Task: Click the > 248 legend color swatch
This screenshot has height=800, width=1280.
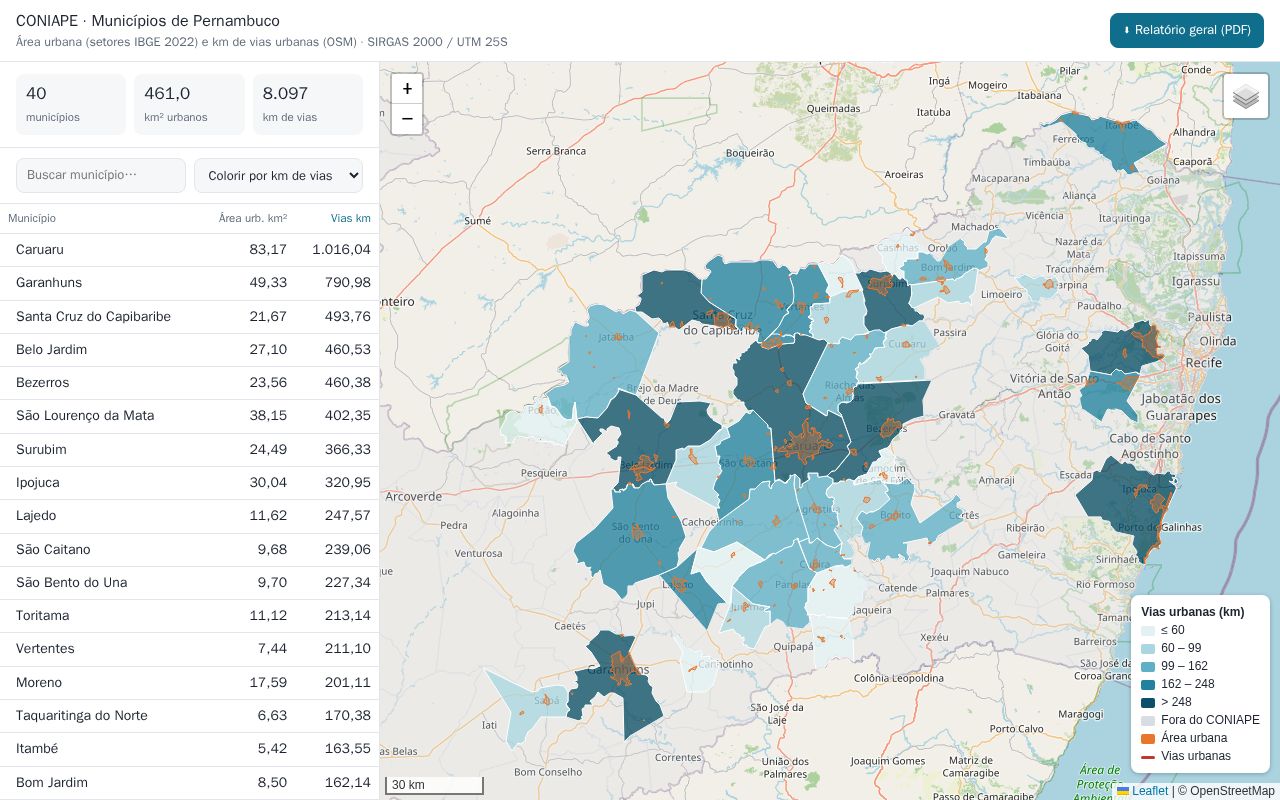Action: [x=1148, y=702]
